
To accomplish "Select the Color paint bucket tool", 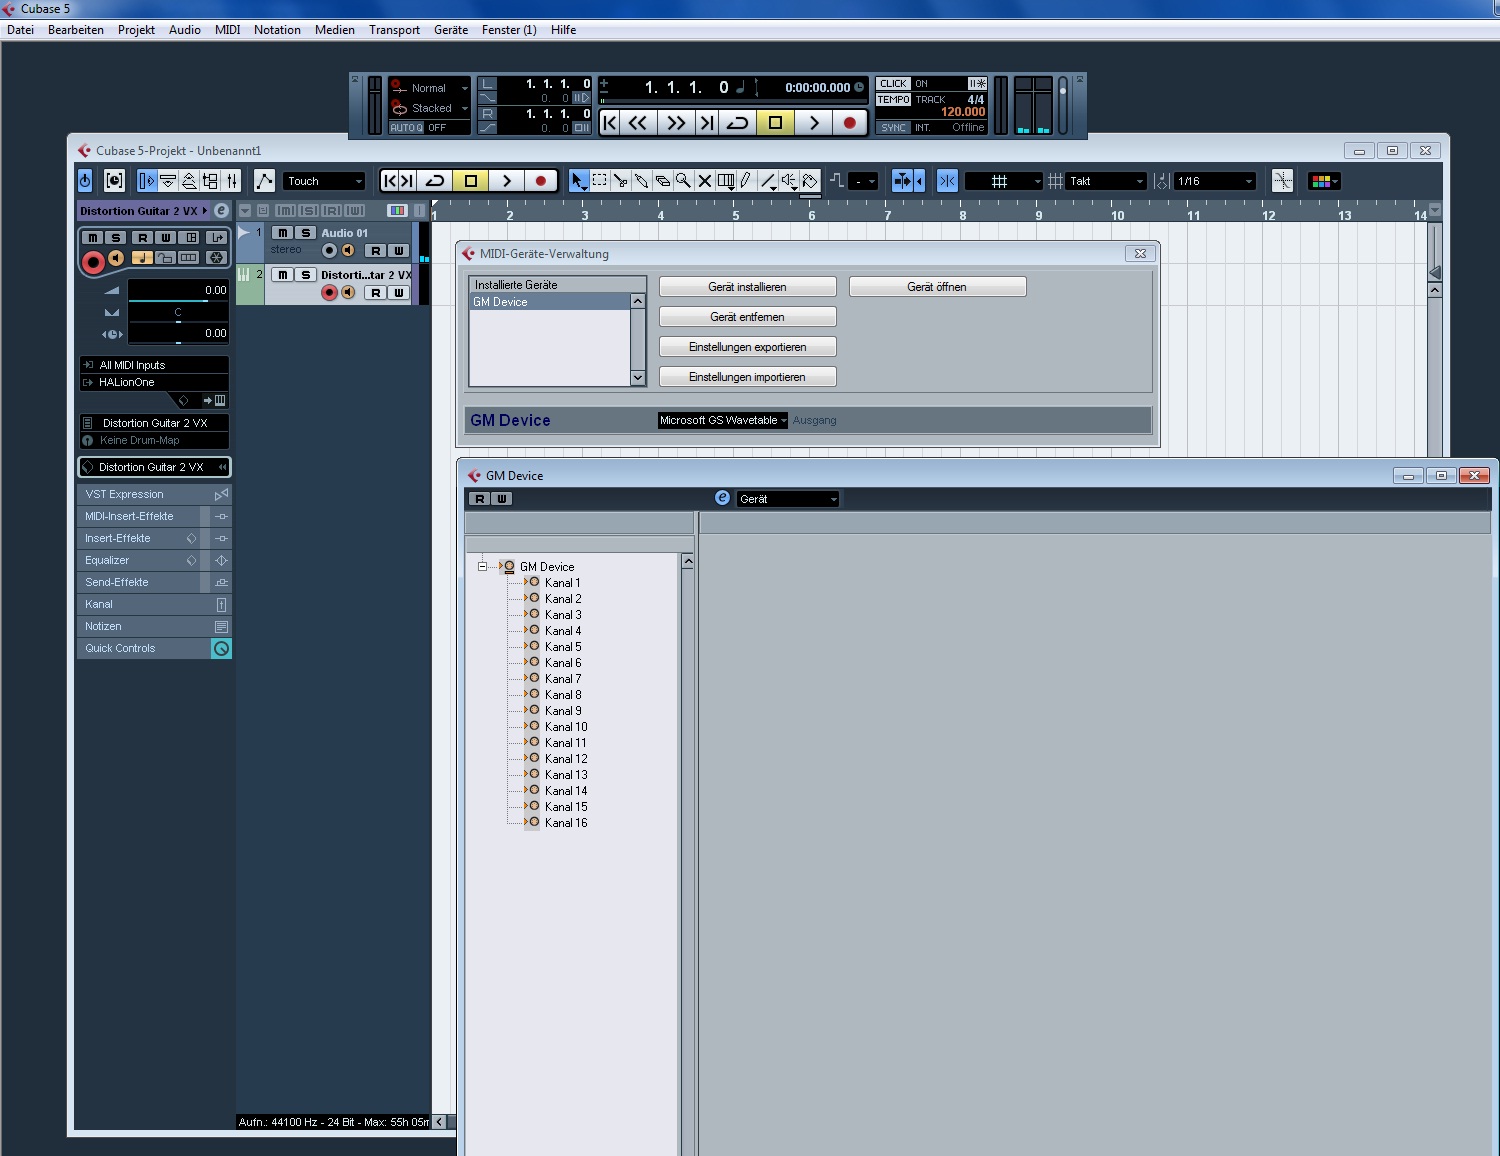I will coord(810,181).
